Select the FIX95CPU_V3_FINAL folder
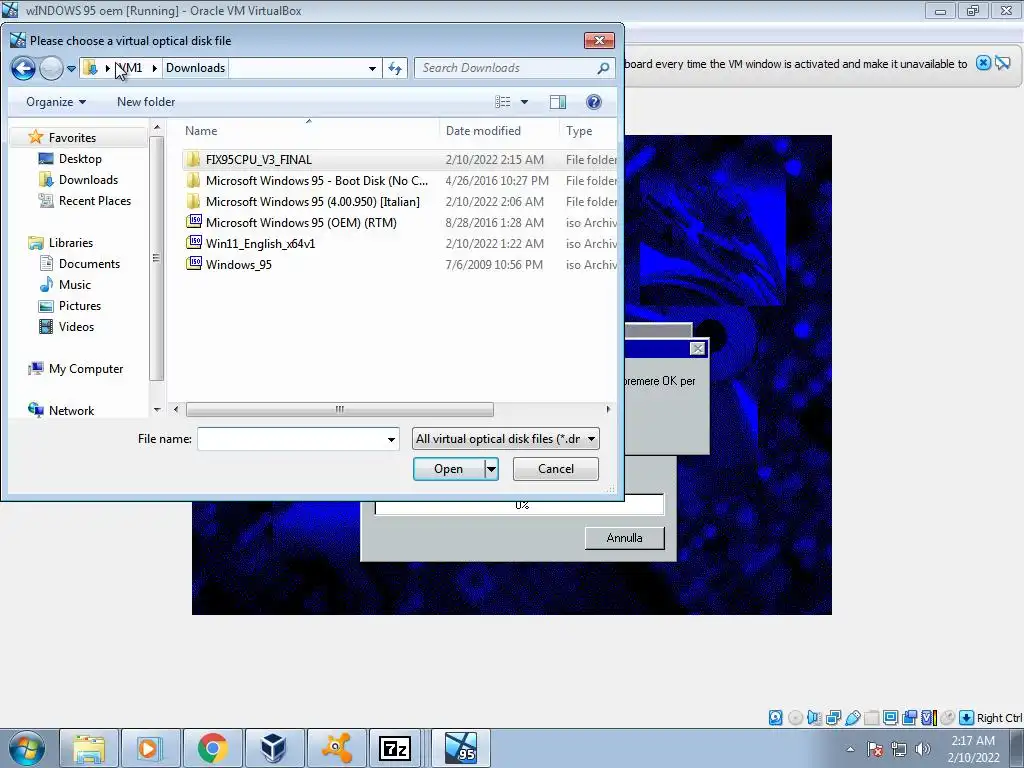 259,159
